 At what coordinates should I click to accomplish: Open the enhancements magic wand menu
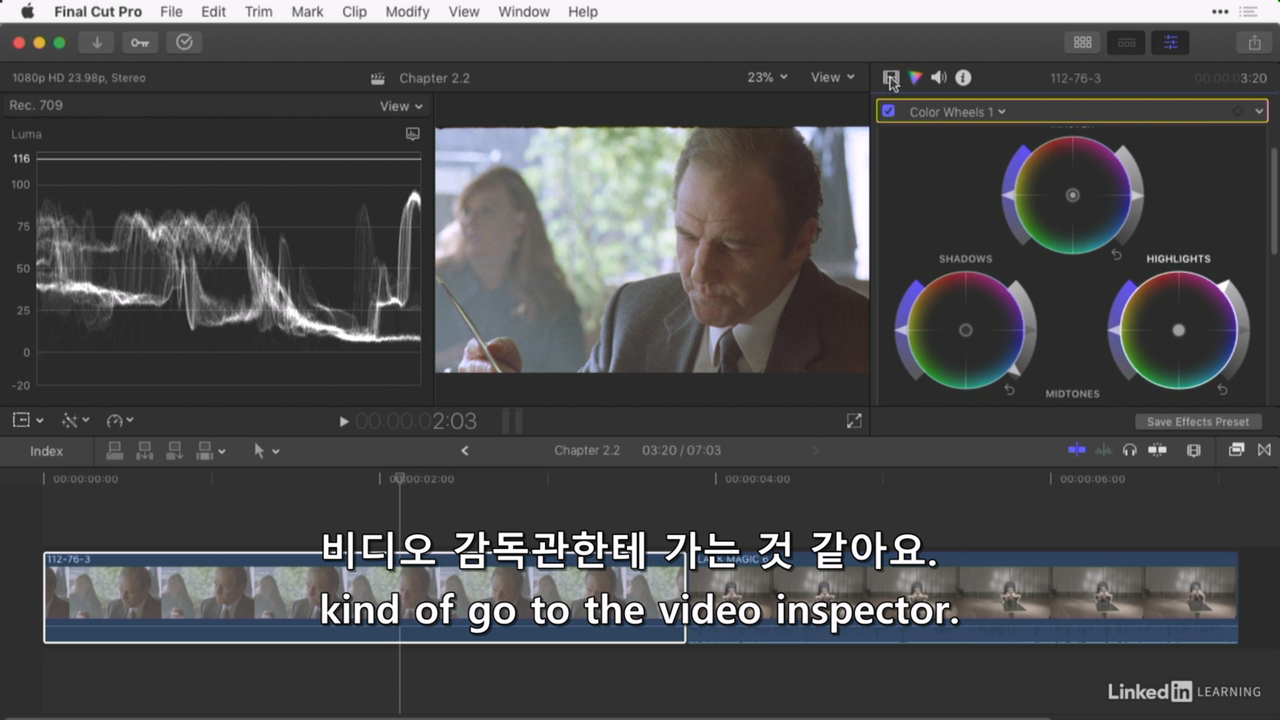click(75, 421)
